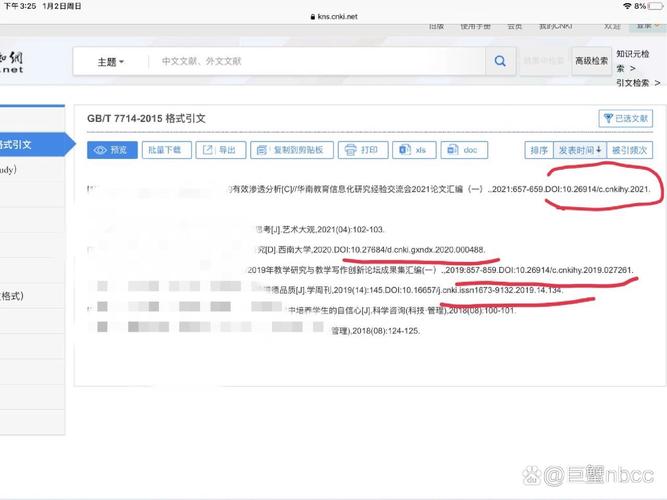Click the 预览 preview button
The width and height of the screenshot is (667, 500).
click(x=112, y=150)
